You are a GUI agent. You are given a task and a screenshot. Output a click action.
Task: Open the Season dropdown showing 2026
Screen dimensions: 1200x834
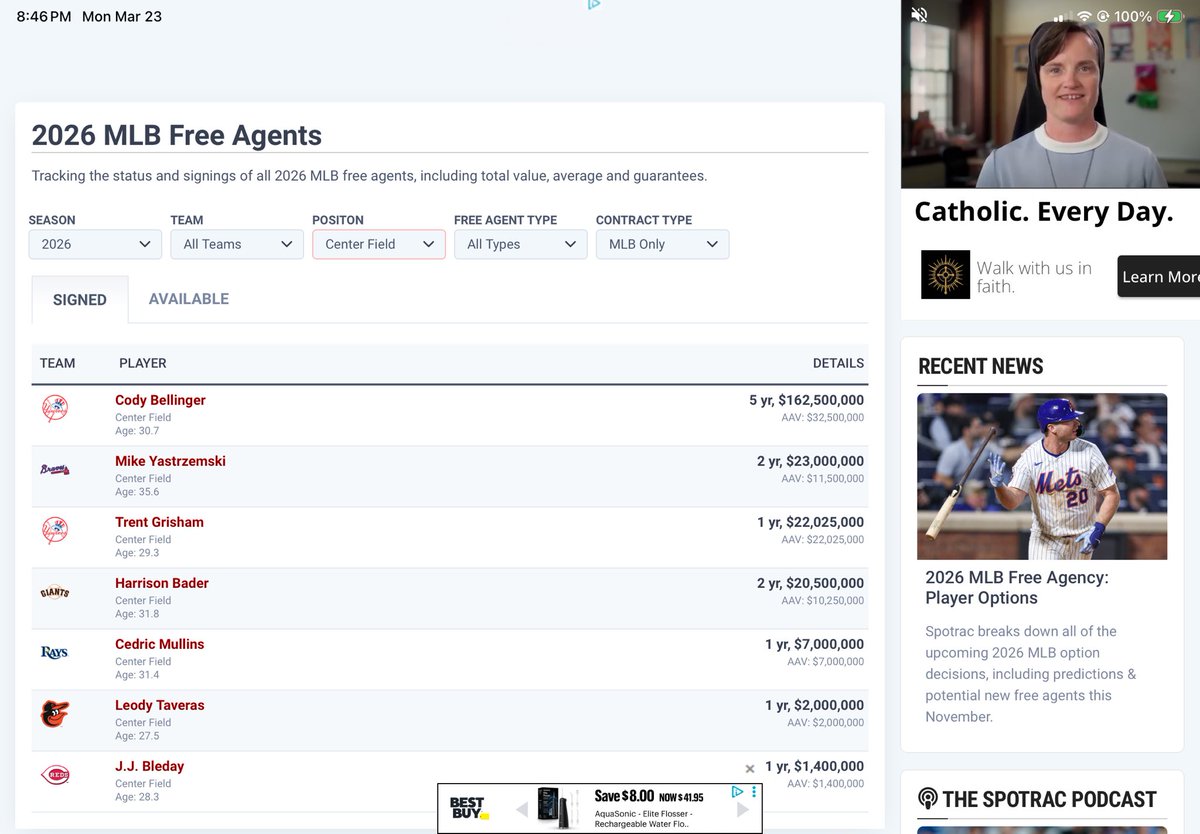coord(94,244)
